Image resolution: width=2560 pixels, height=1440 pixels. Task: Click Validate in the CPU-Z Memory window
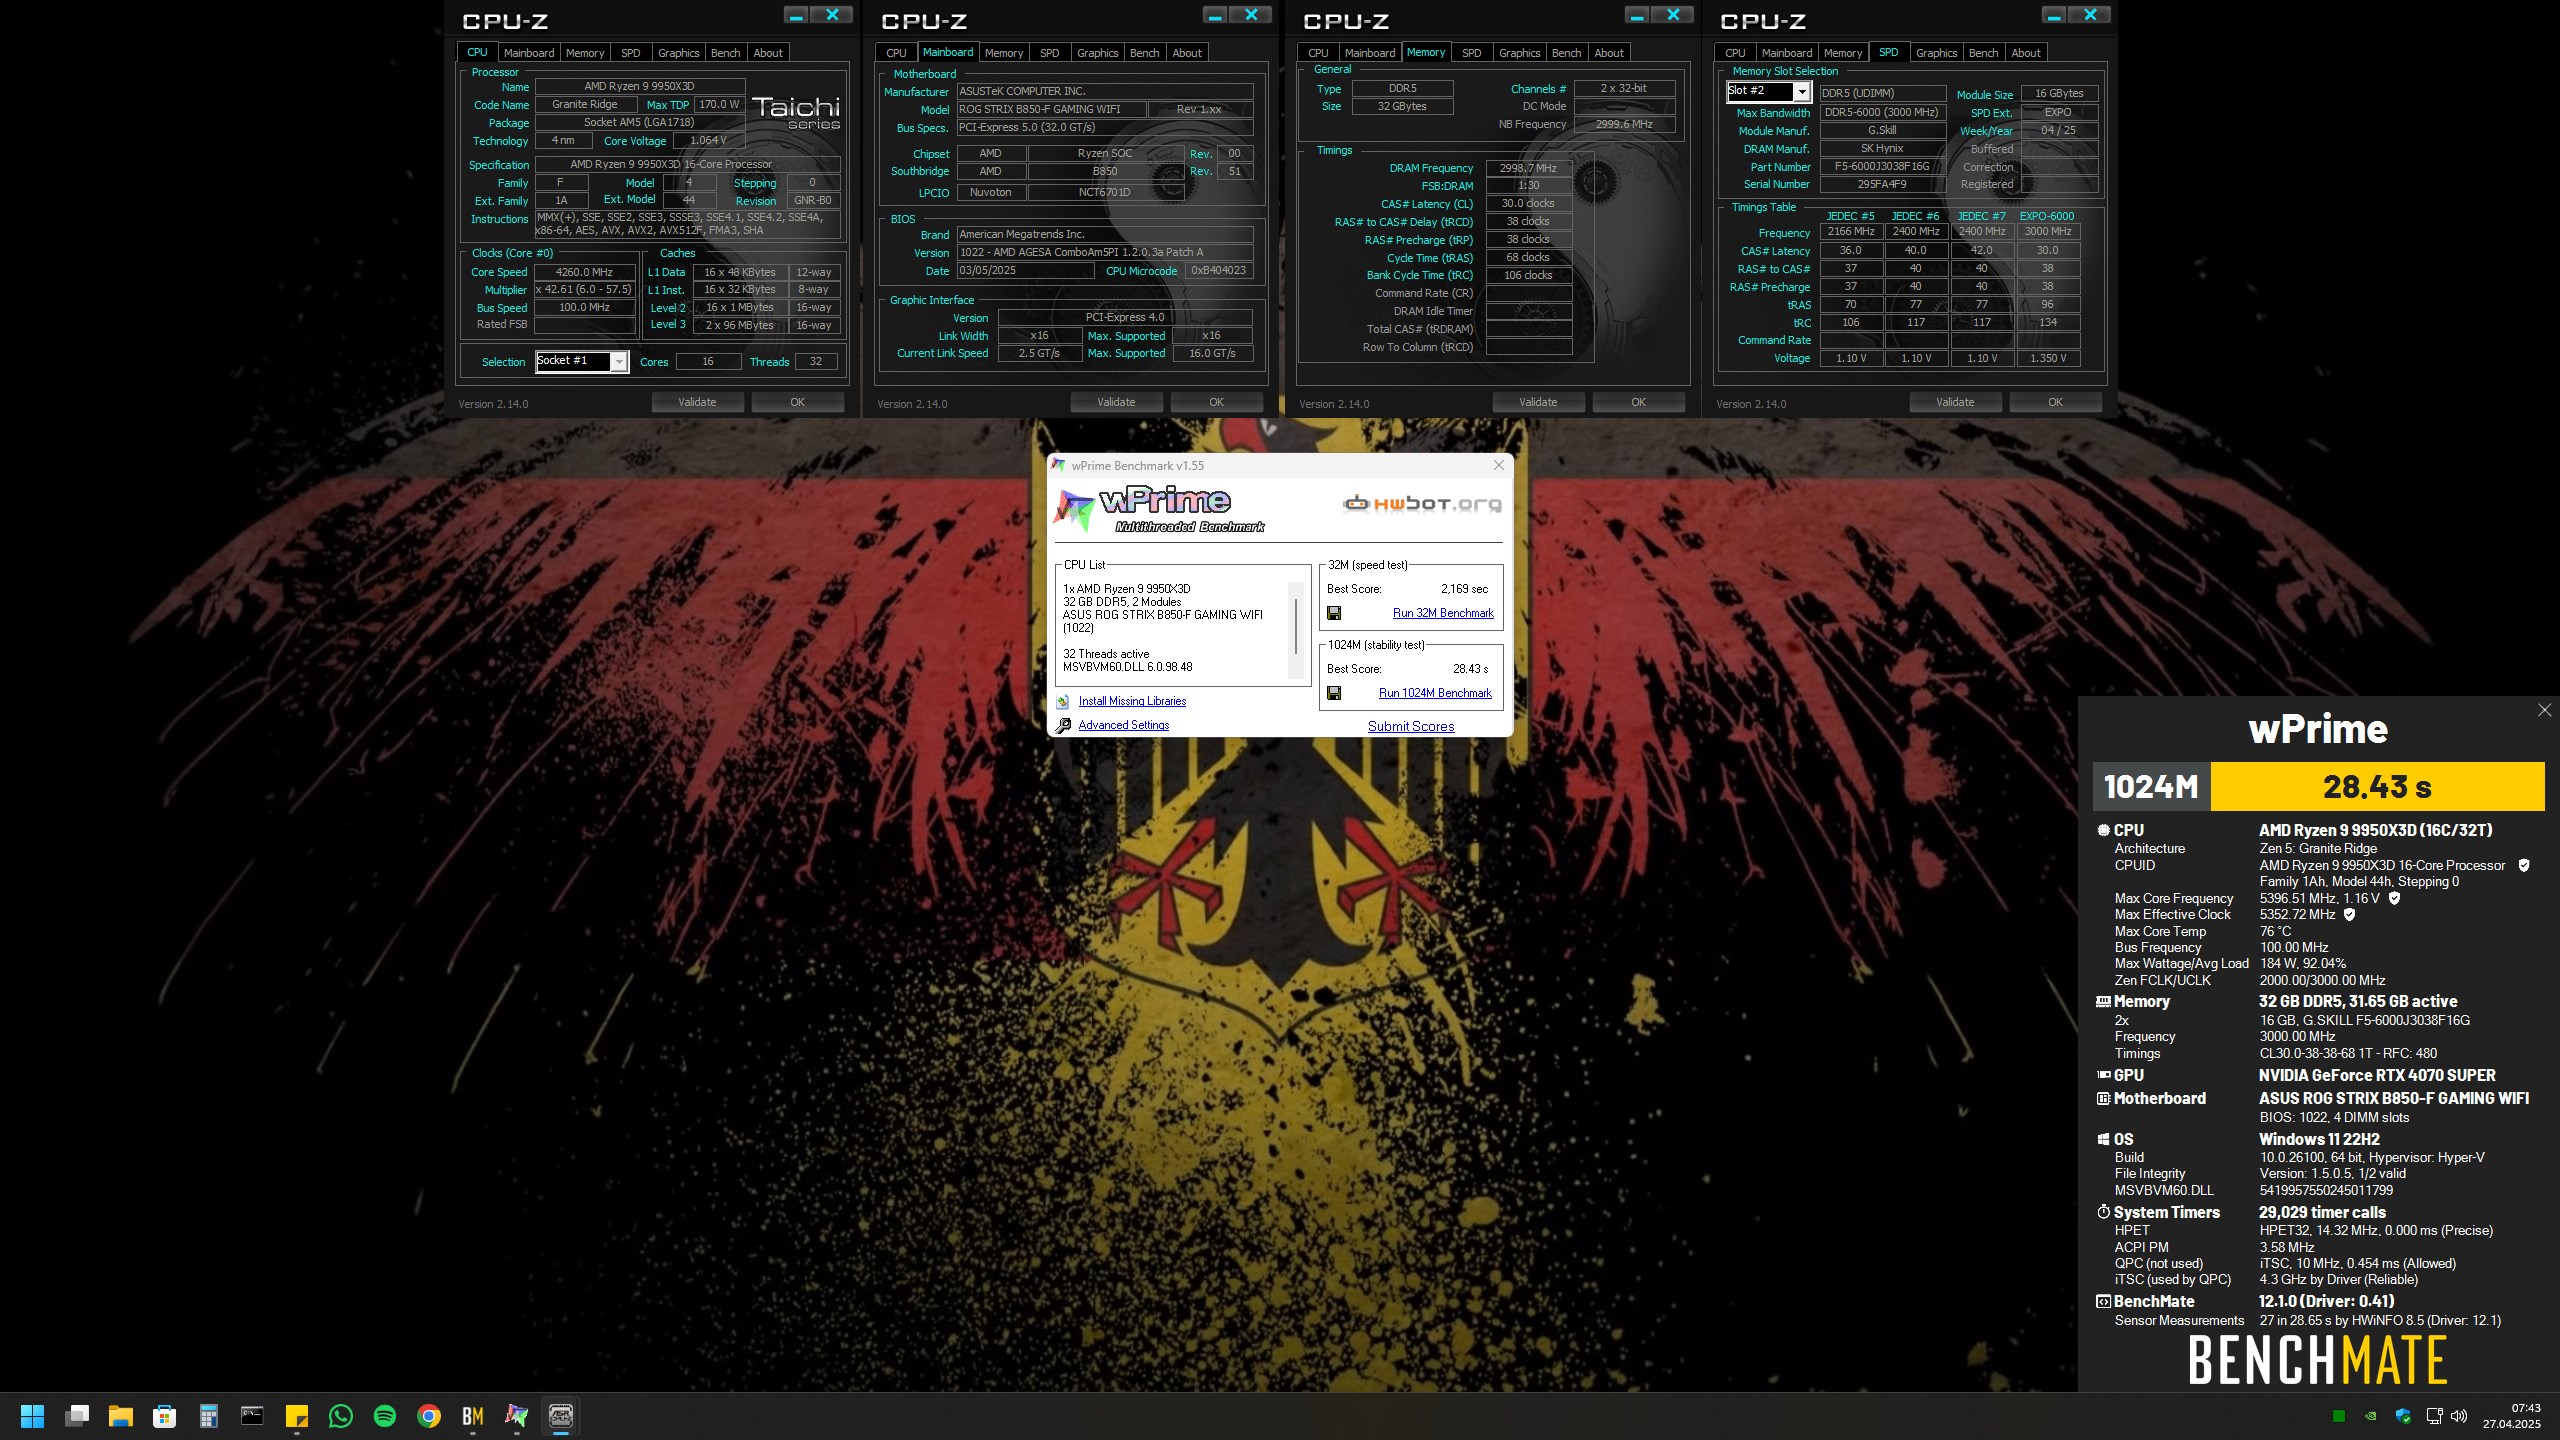point(1538,402)
